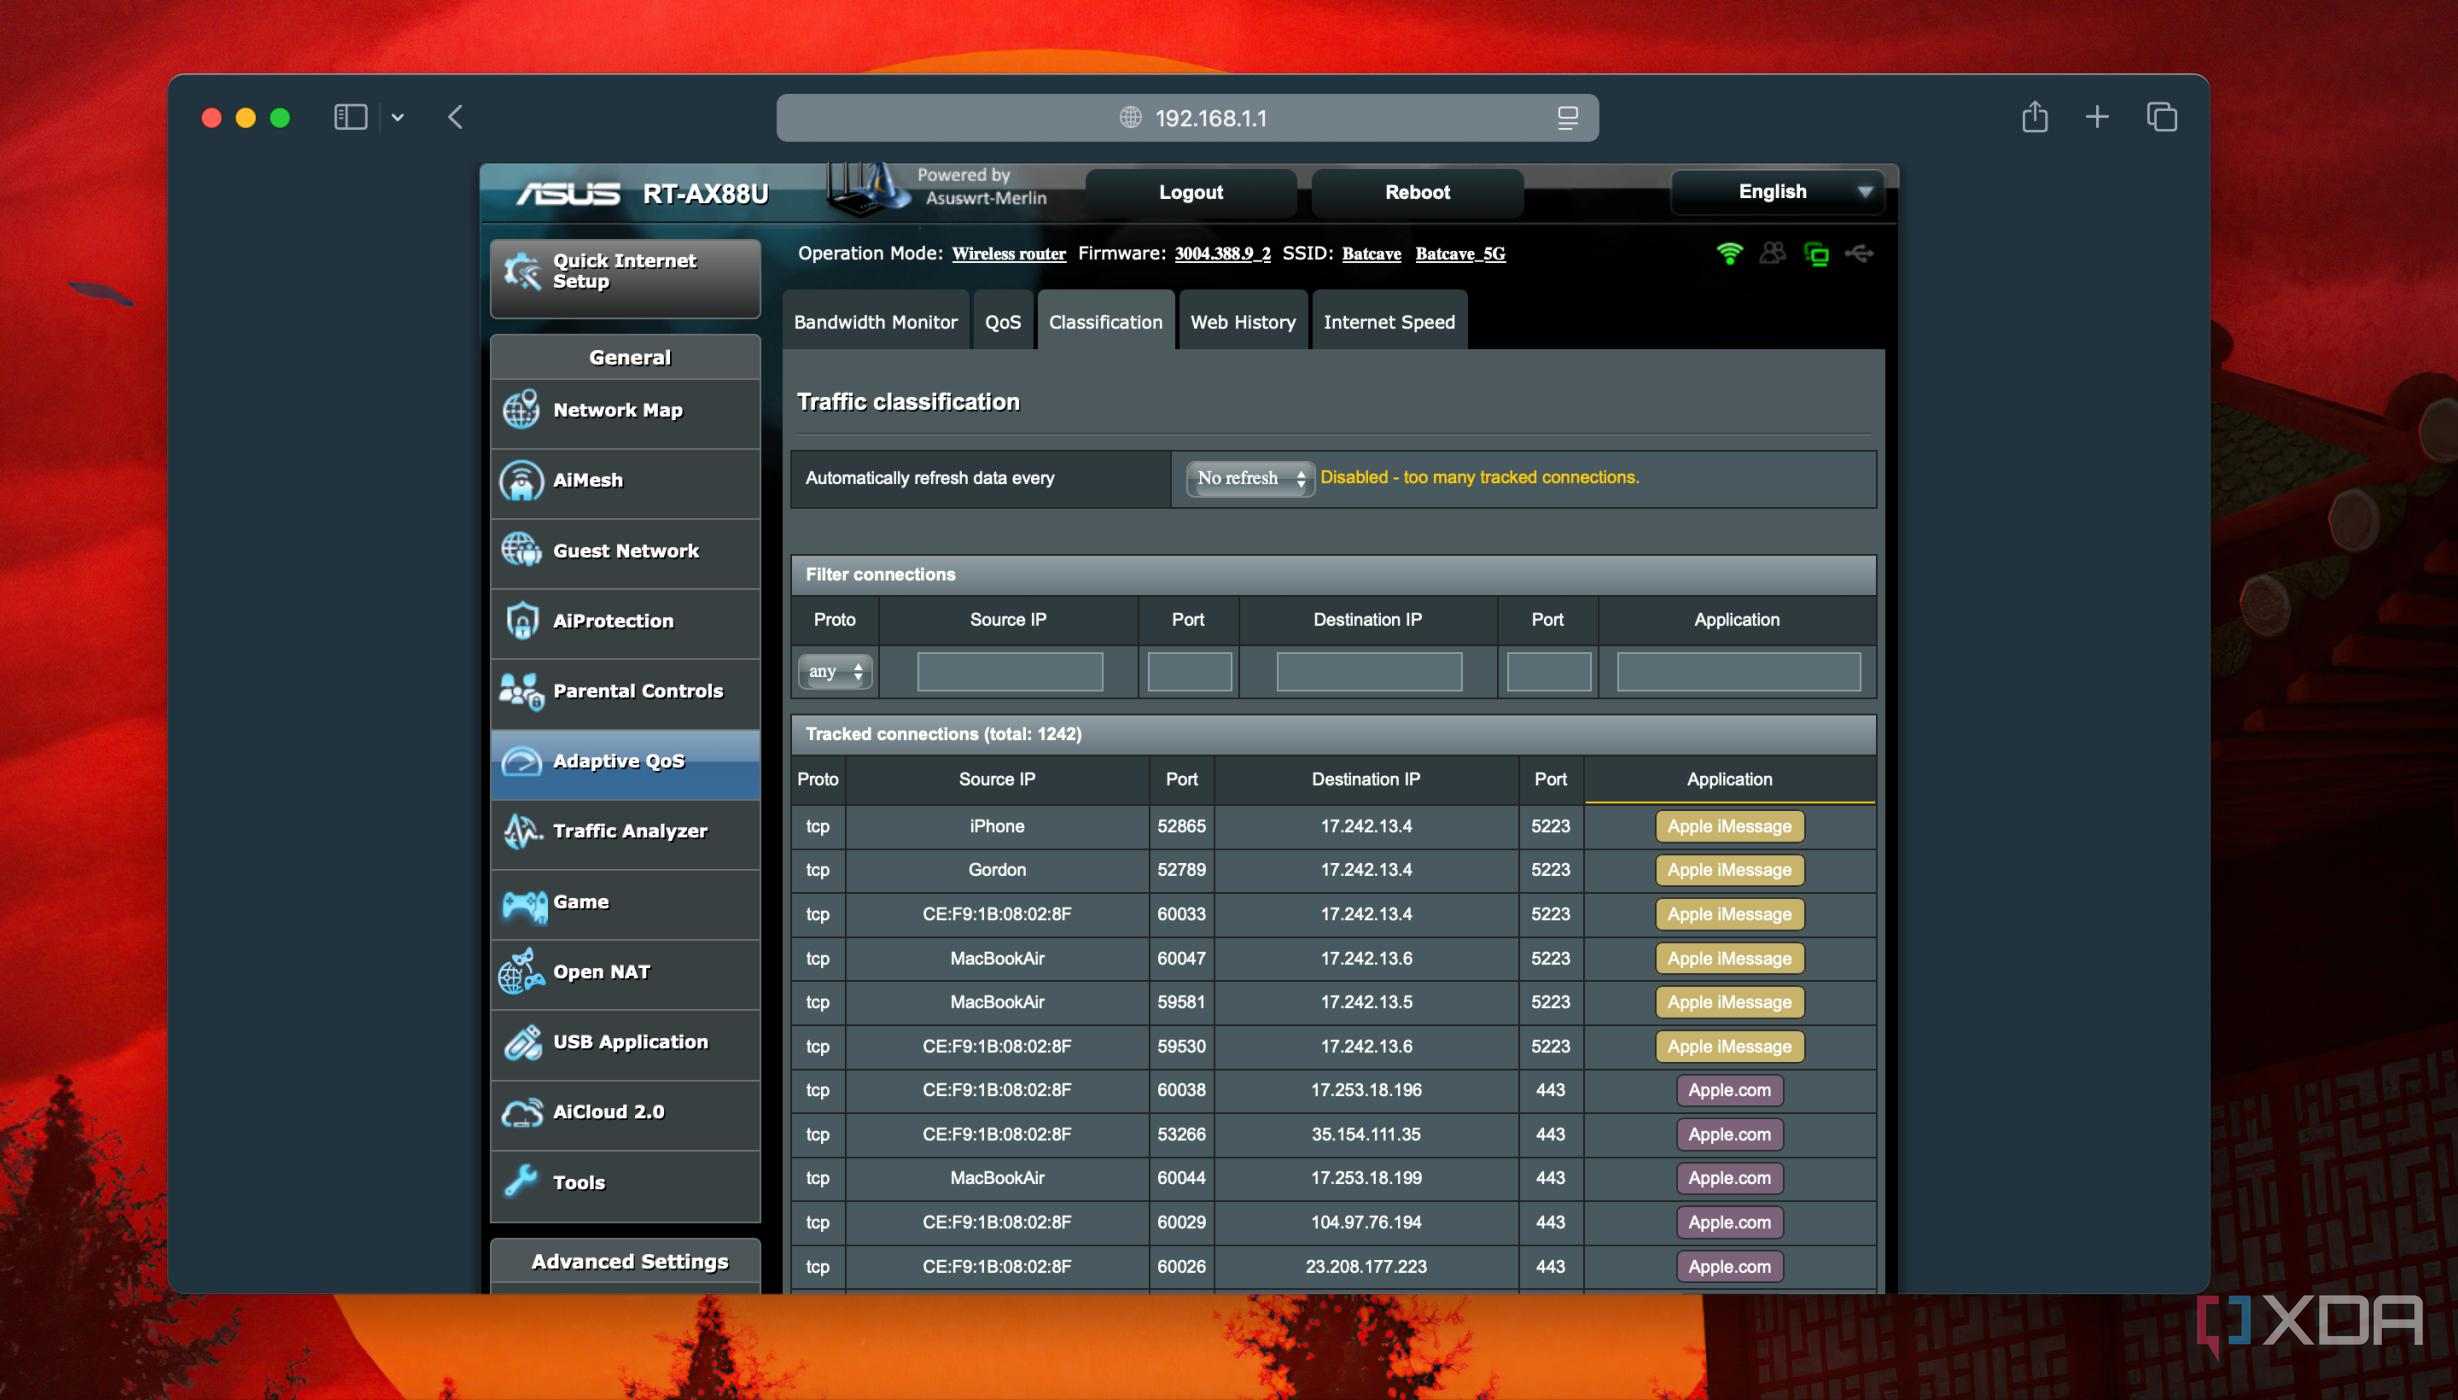Switch to Web History tab
2458x1400 pixels.
click(x=1242, y=321)
